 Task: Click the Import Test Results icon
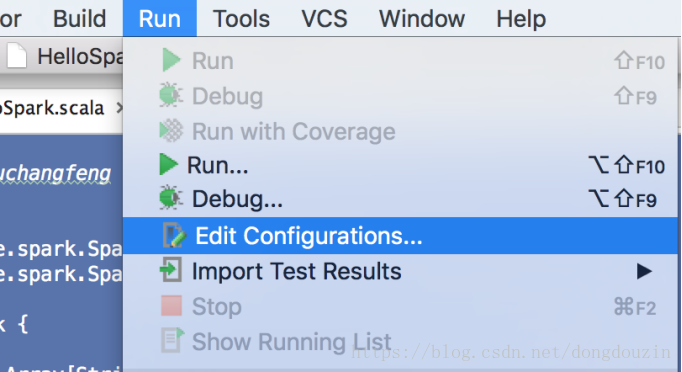[x=171, y=270]
